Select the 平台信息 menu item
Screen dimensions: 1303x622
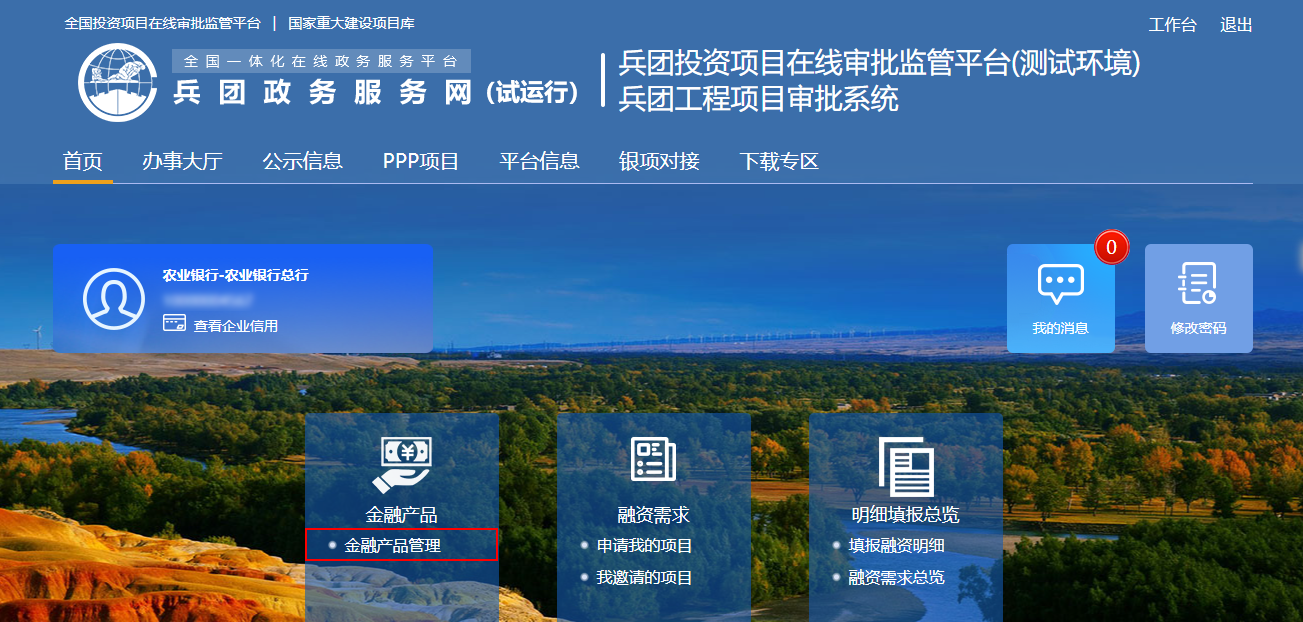pos(539,161)
